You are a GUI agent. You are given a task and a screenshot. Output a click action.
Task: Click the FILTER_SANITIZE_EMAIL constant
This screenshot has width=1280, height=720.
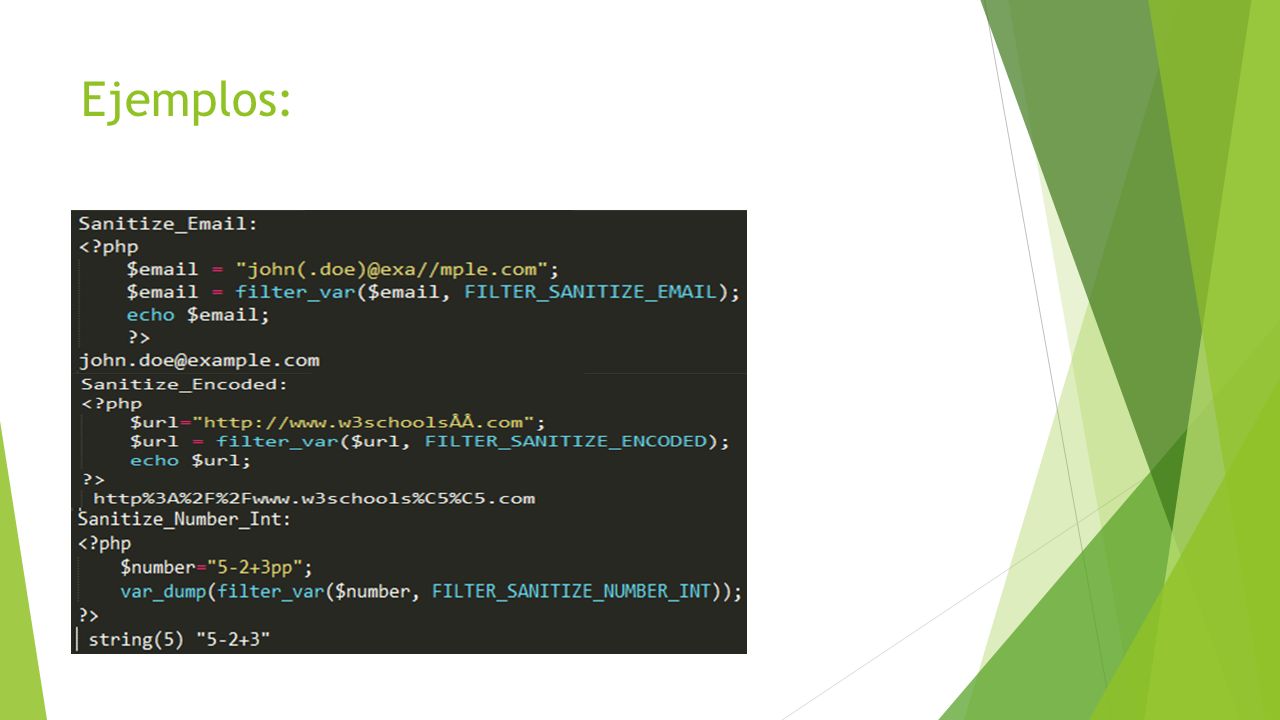pyautogui.click(x=591, y=292)
